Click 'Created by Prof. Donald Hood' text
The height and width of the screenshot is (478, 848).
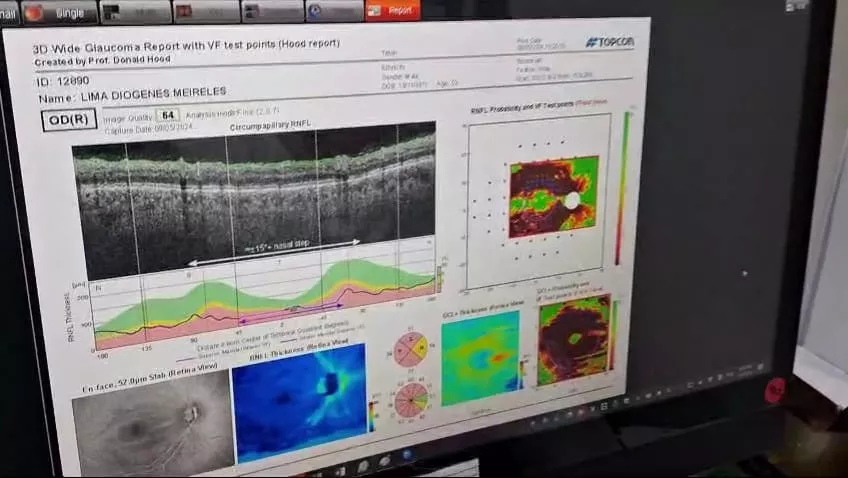click(102, 61)
